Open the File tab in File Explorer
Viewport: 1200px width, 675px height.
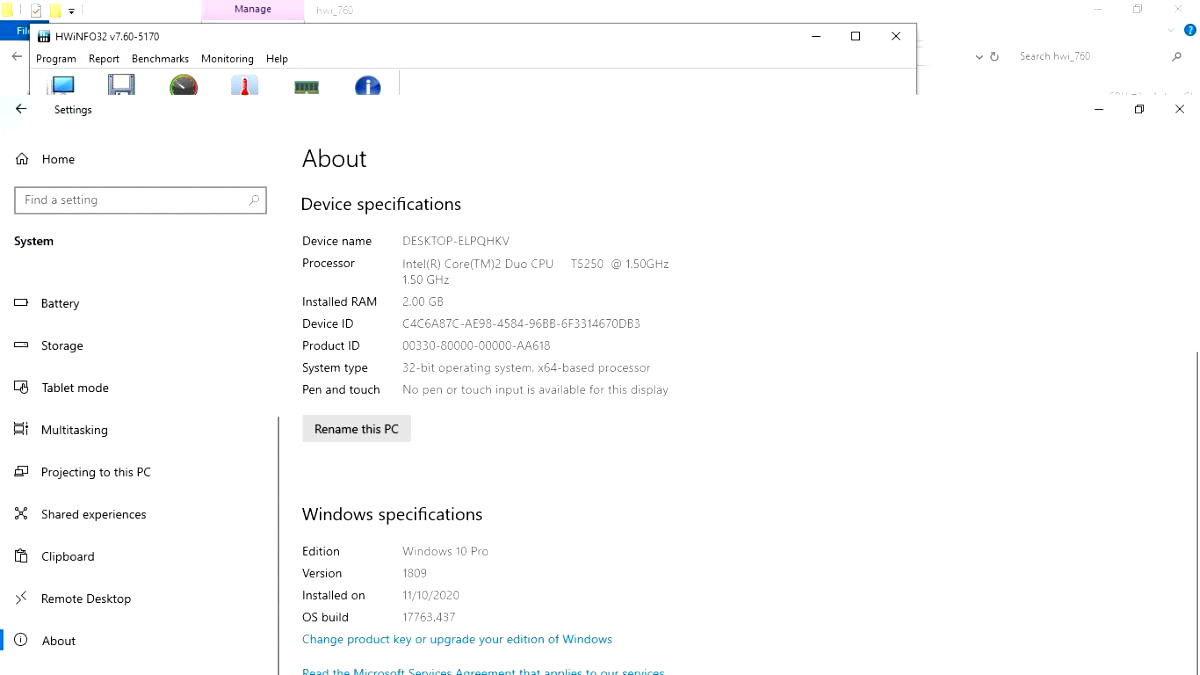click(17, 31)
